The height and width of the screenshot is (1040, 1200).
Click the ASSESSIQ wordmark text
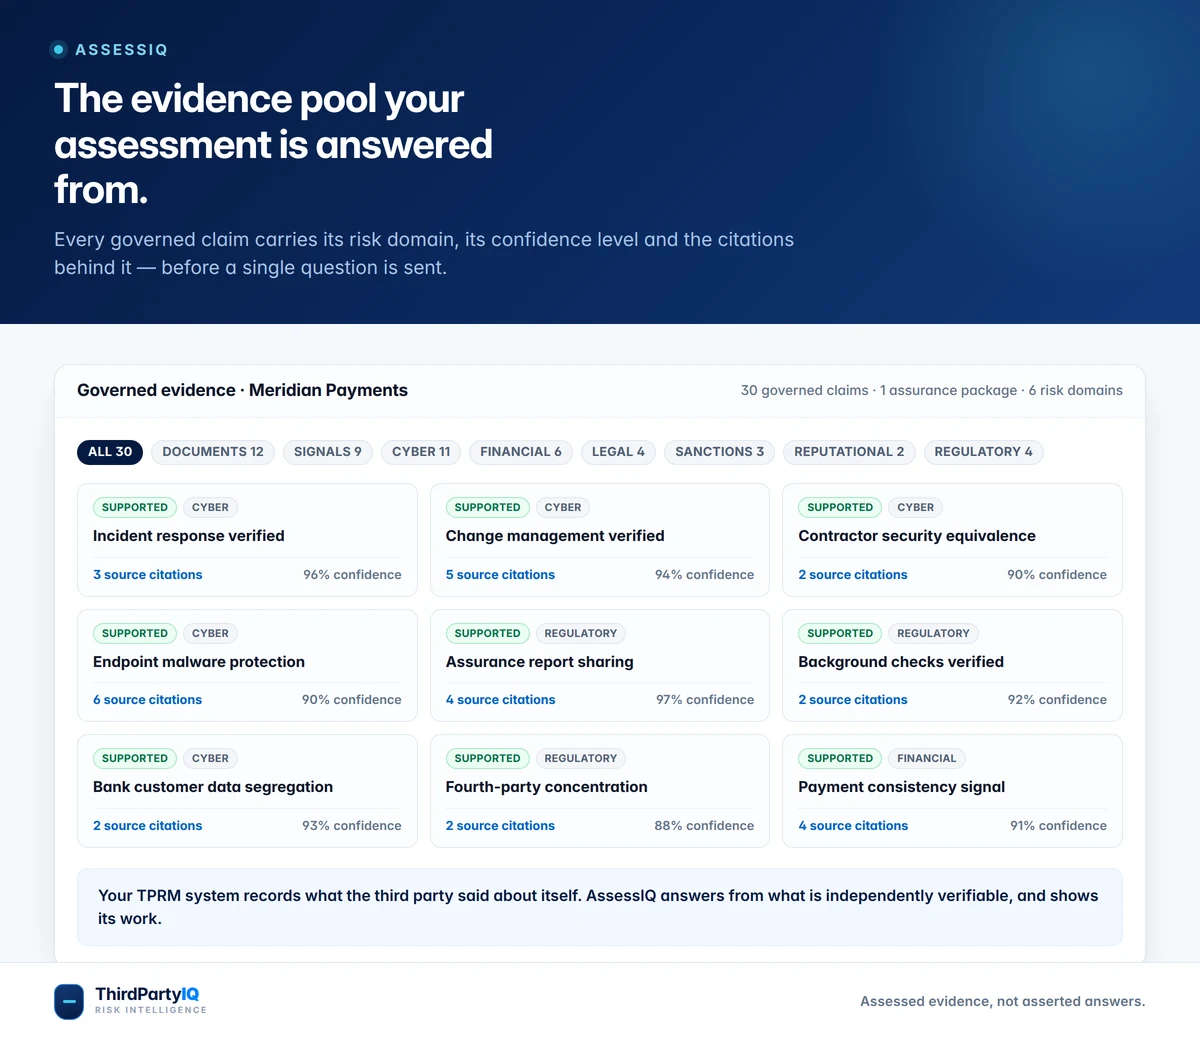click(122, 50)
